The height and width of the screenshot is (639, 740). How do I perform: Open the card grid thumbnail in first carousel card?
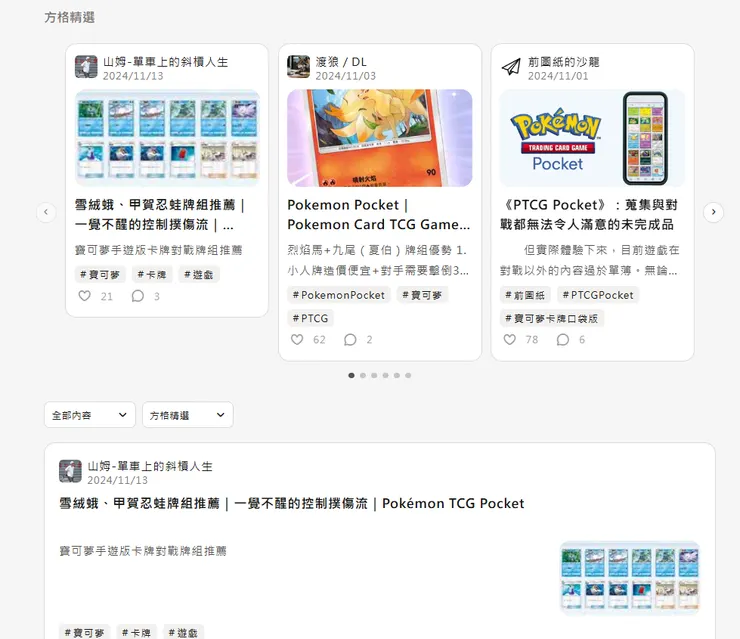click(x=167, y=138)
